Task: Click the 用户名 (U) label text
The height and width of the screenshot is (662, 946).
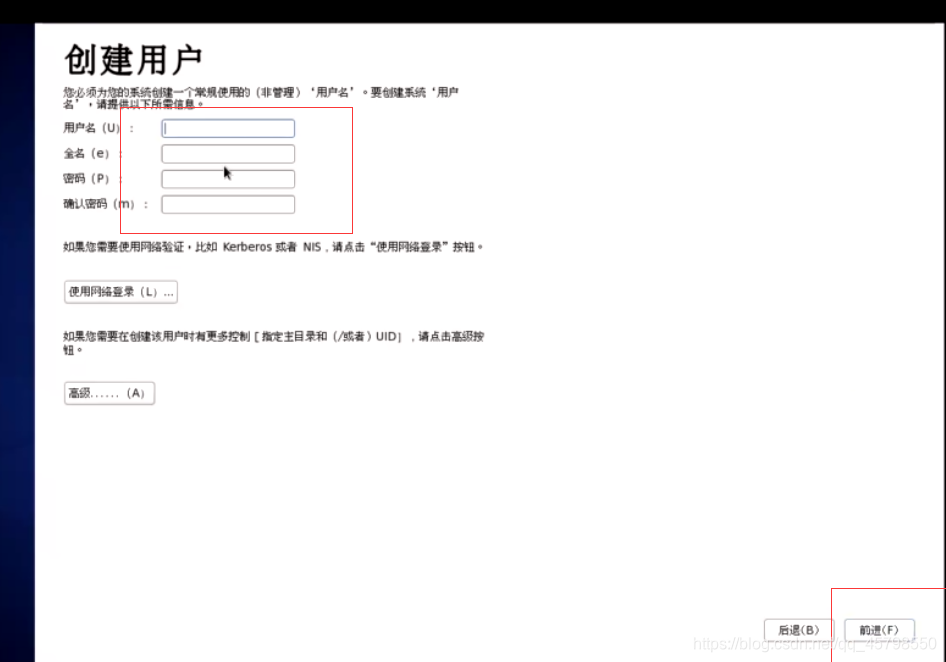Action: (x=99, y=128)
